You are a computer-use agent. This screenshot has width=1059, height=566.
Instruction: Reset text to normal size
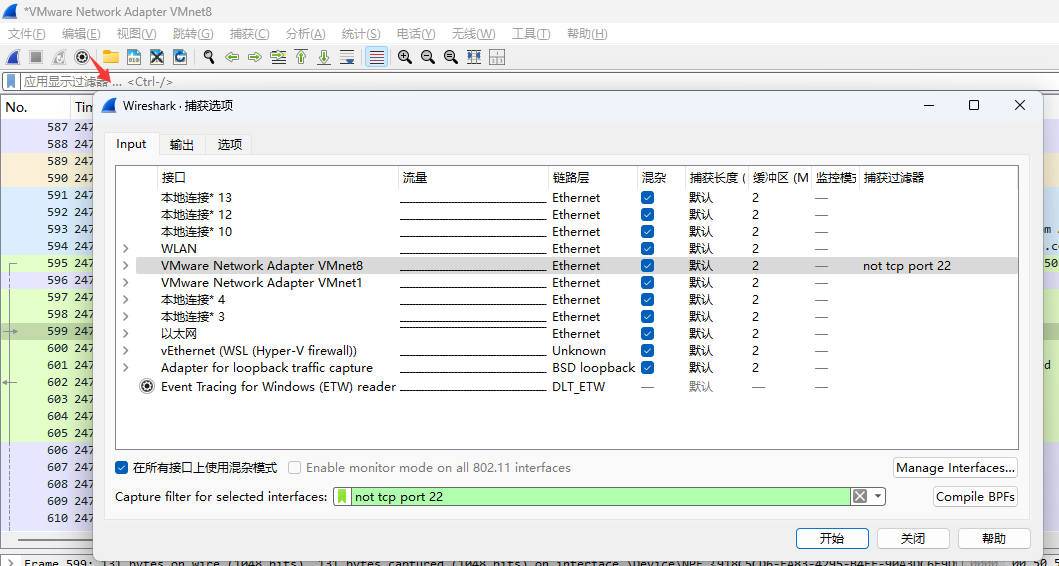(x=450, y=57)
